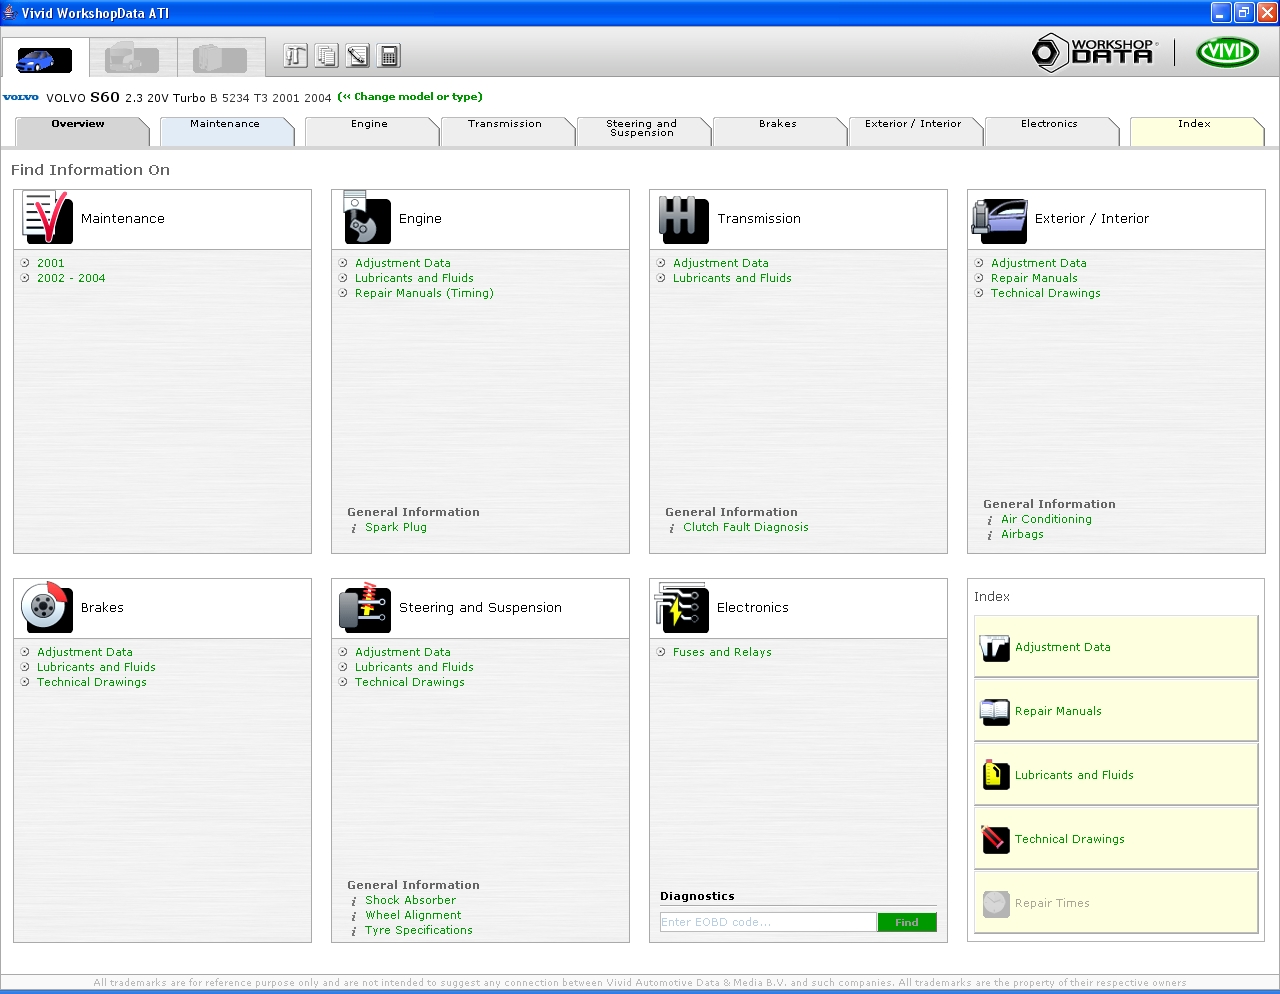Open Engine Lubricants and Fluids link

pyautogui.click(x=414, y=278)
